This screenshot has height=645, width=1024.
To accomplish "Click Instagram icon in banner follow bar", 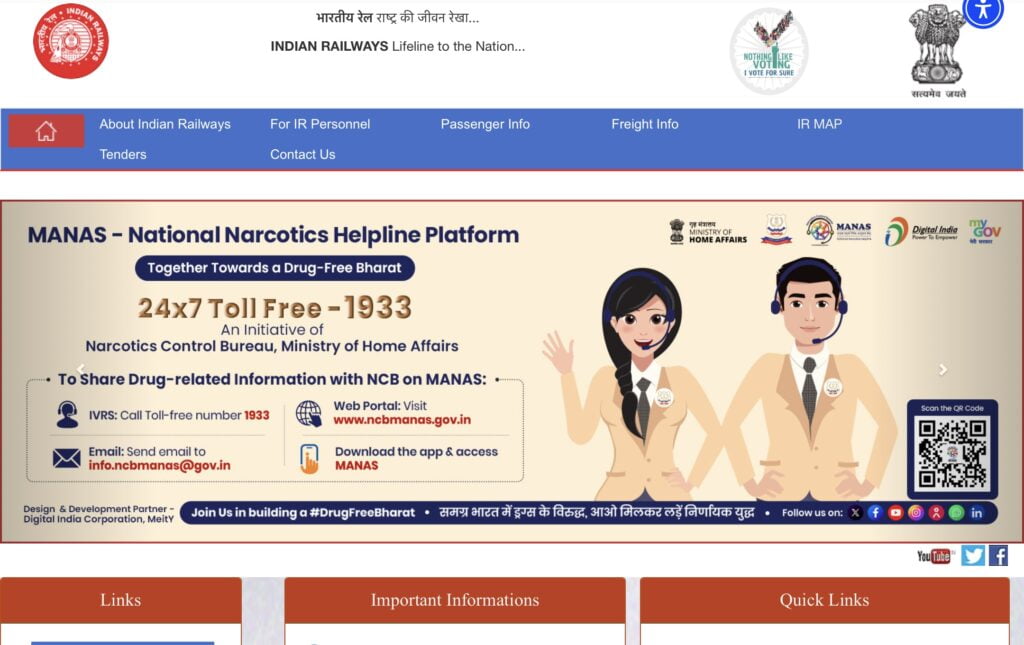I will tap(916, 512).
